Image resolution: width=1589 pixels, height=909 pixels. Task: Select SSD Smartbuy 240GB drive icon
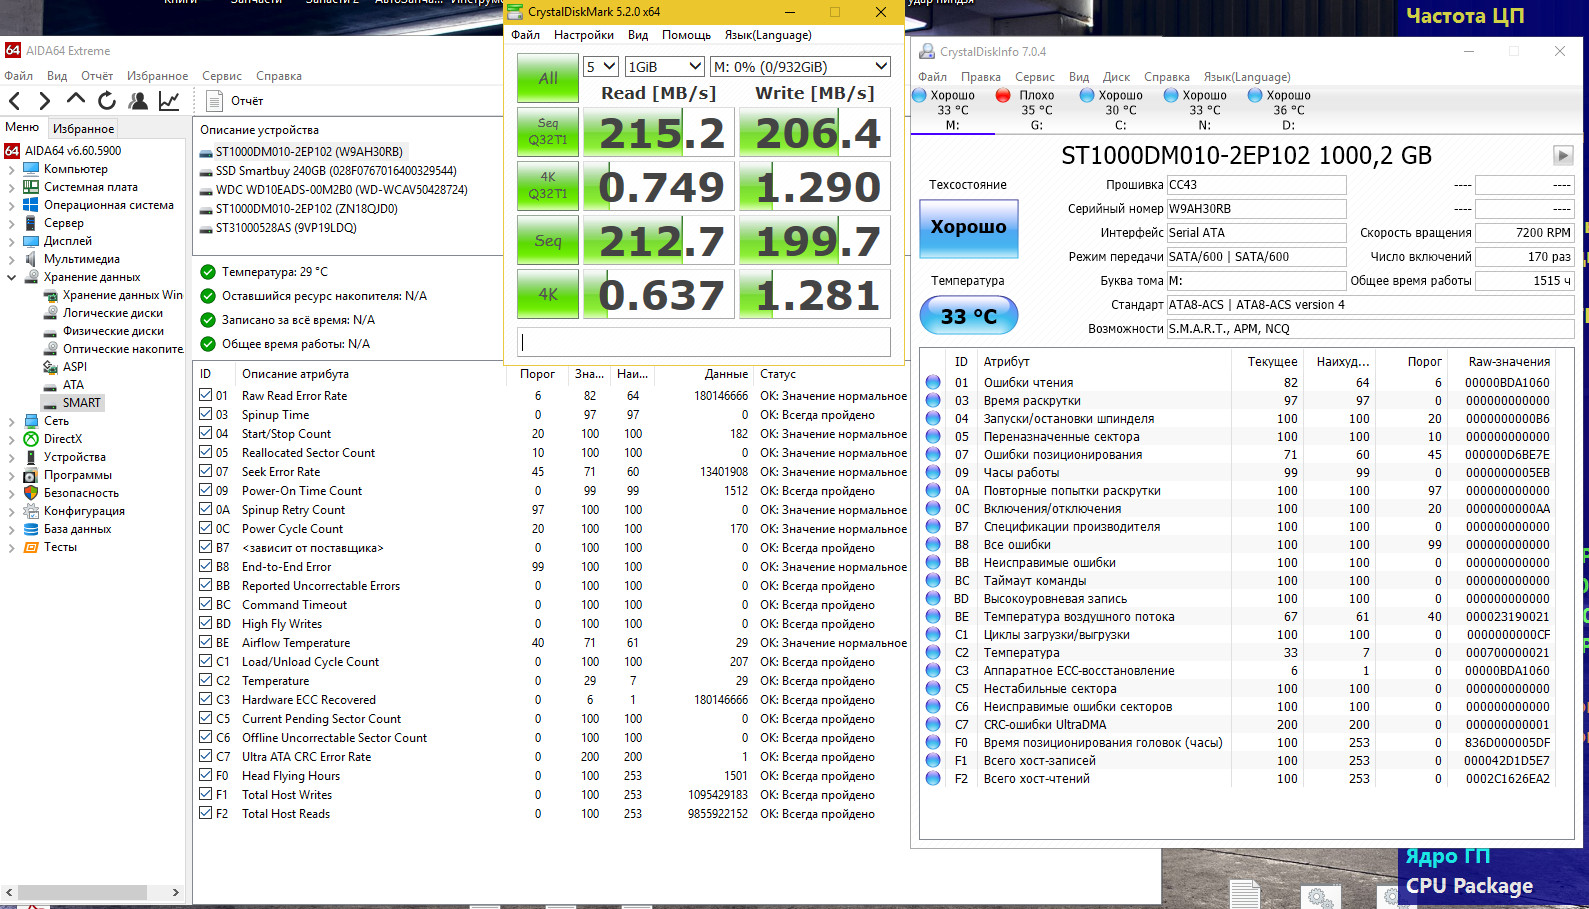[x=206, y=171]
